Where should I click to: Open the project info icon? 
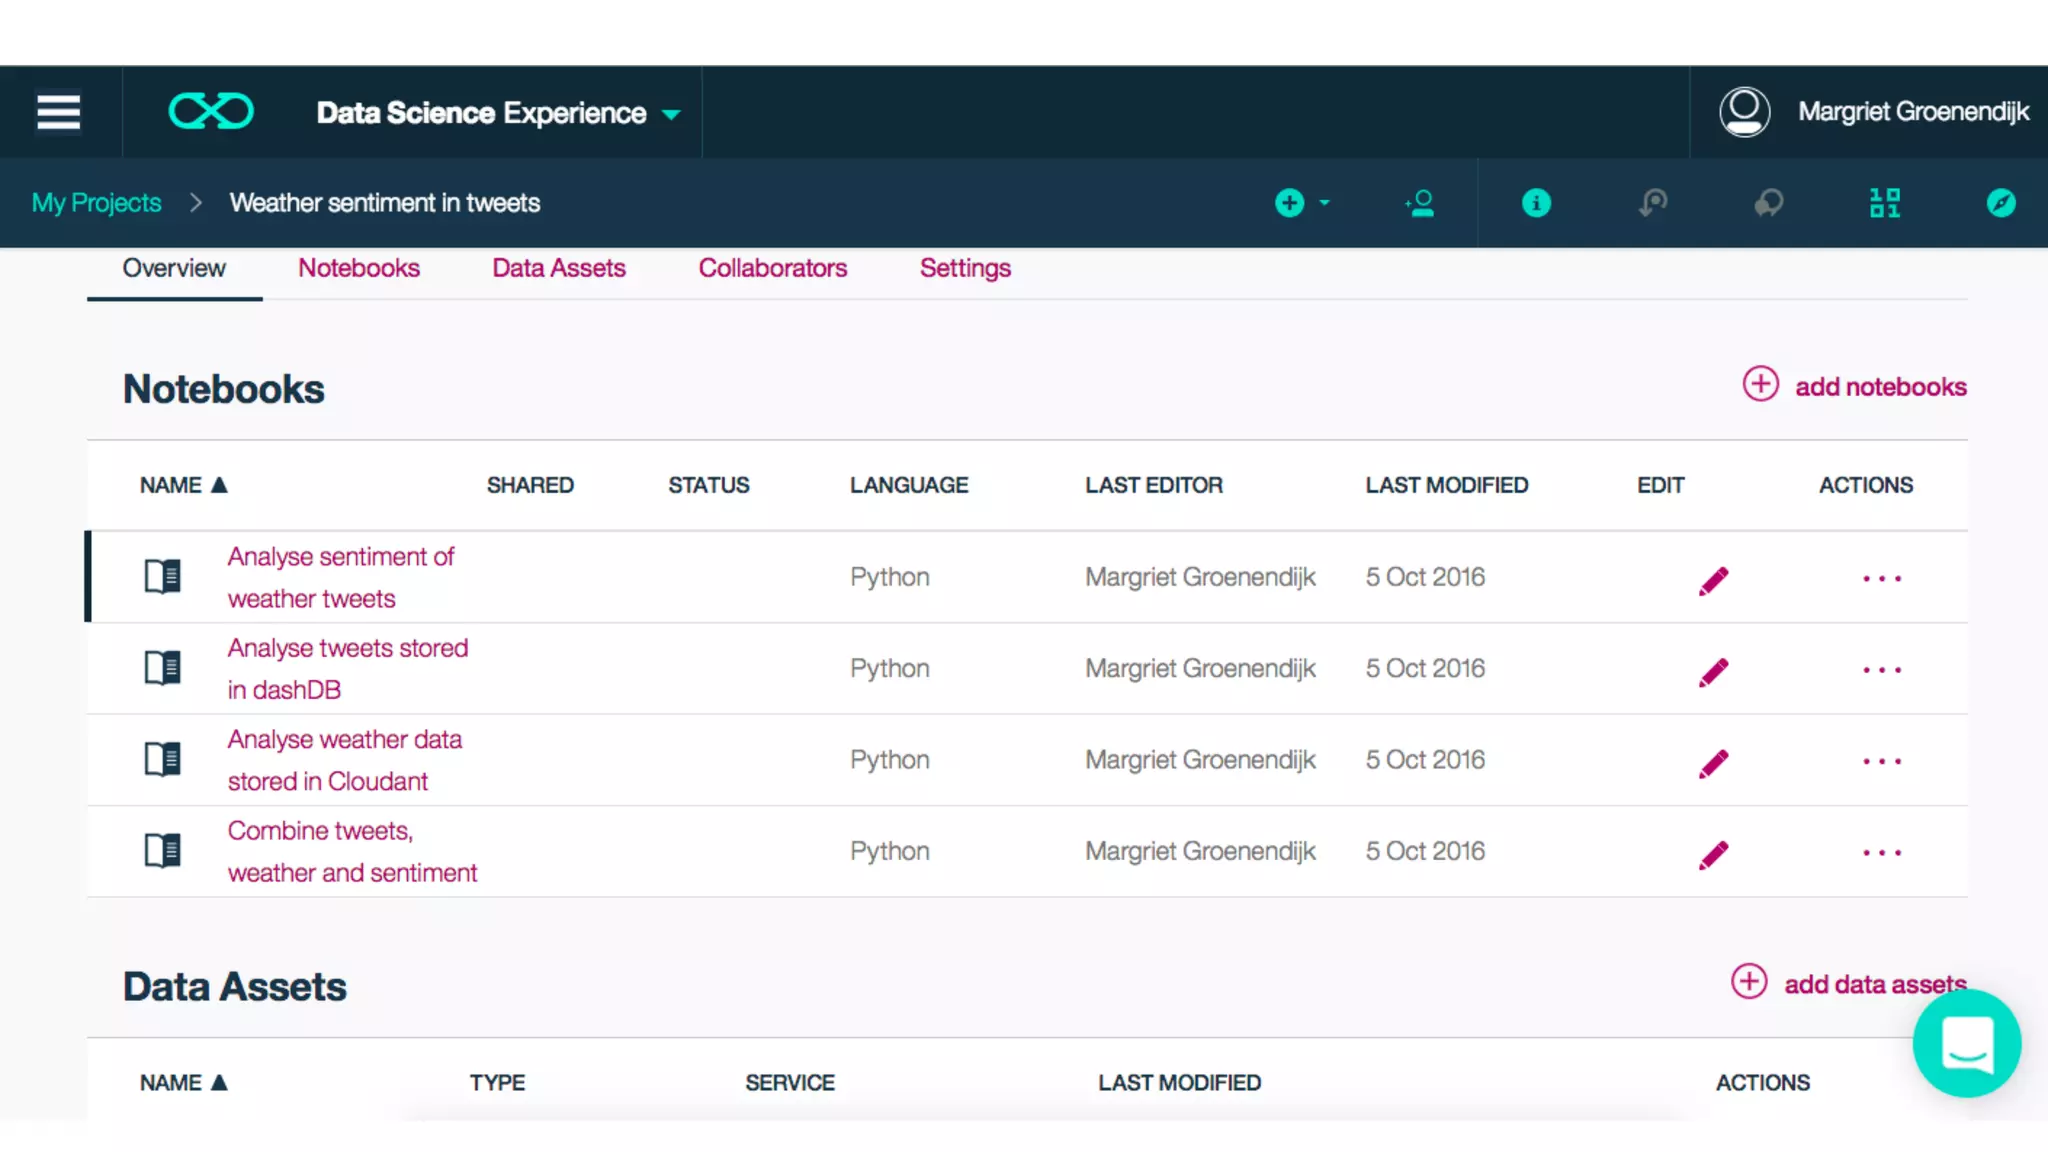tap(1536, 203)
